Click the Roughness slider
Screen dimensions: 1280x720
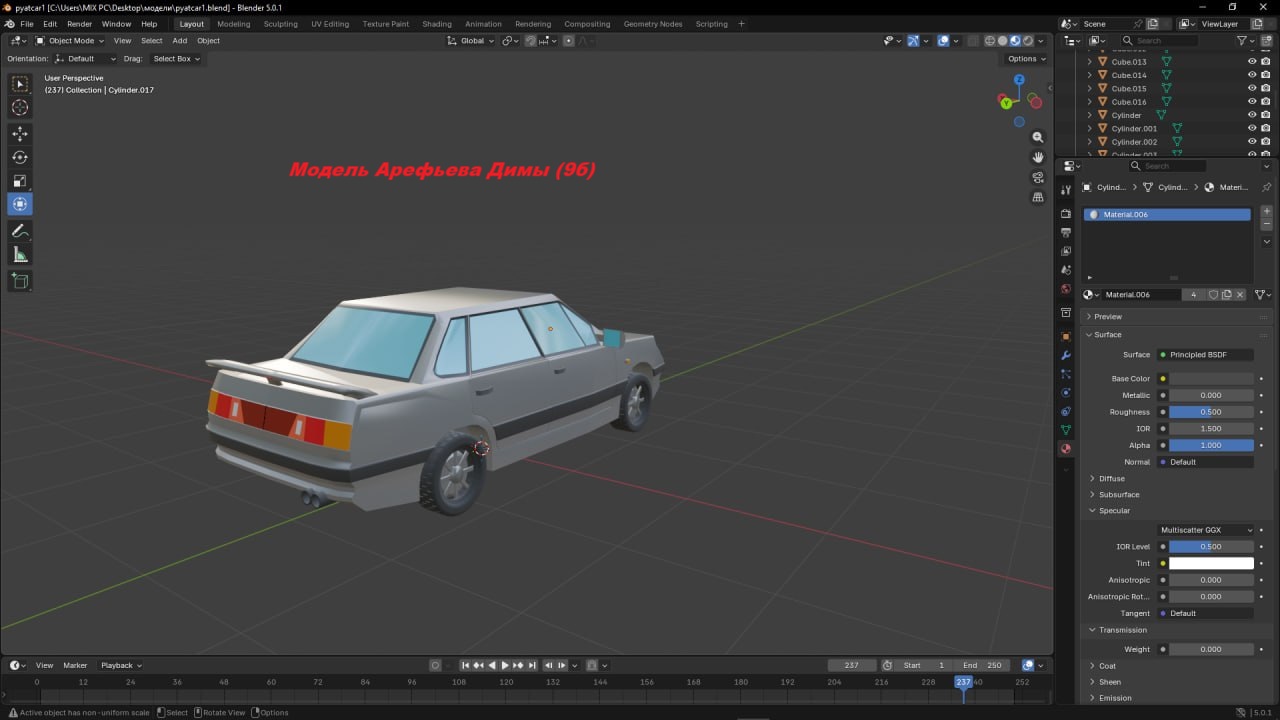(1211, 412)
